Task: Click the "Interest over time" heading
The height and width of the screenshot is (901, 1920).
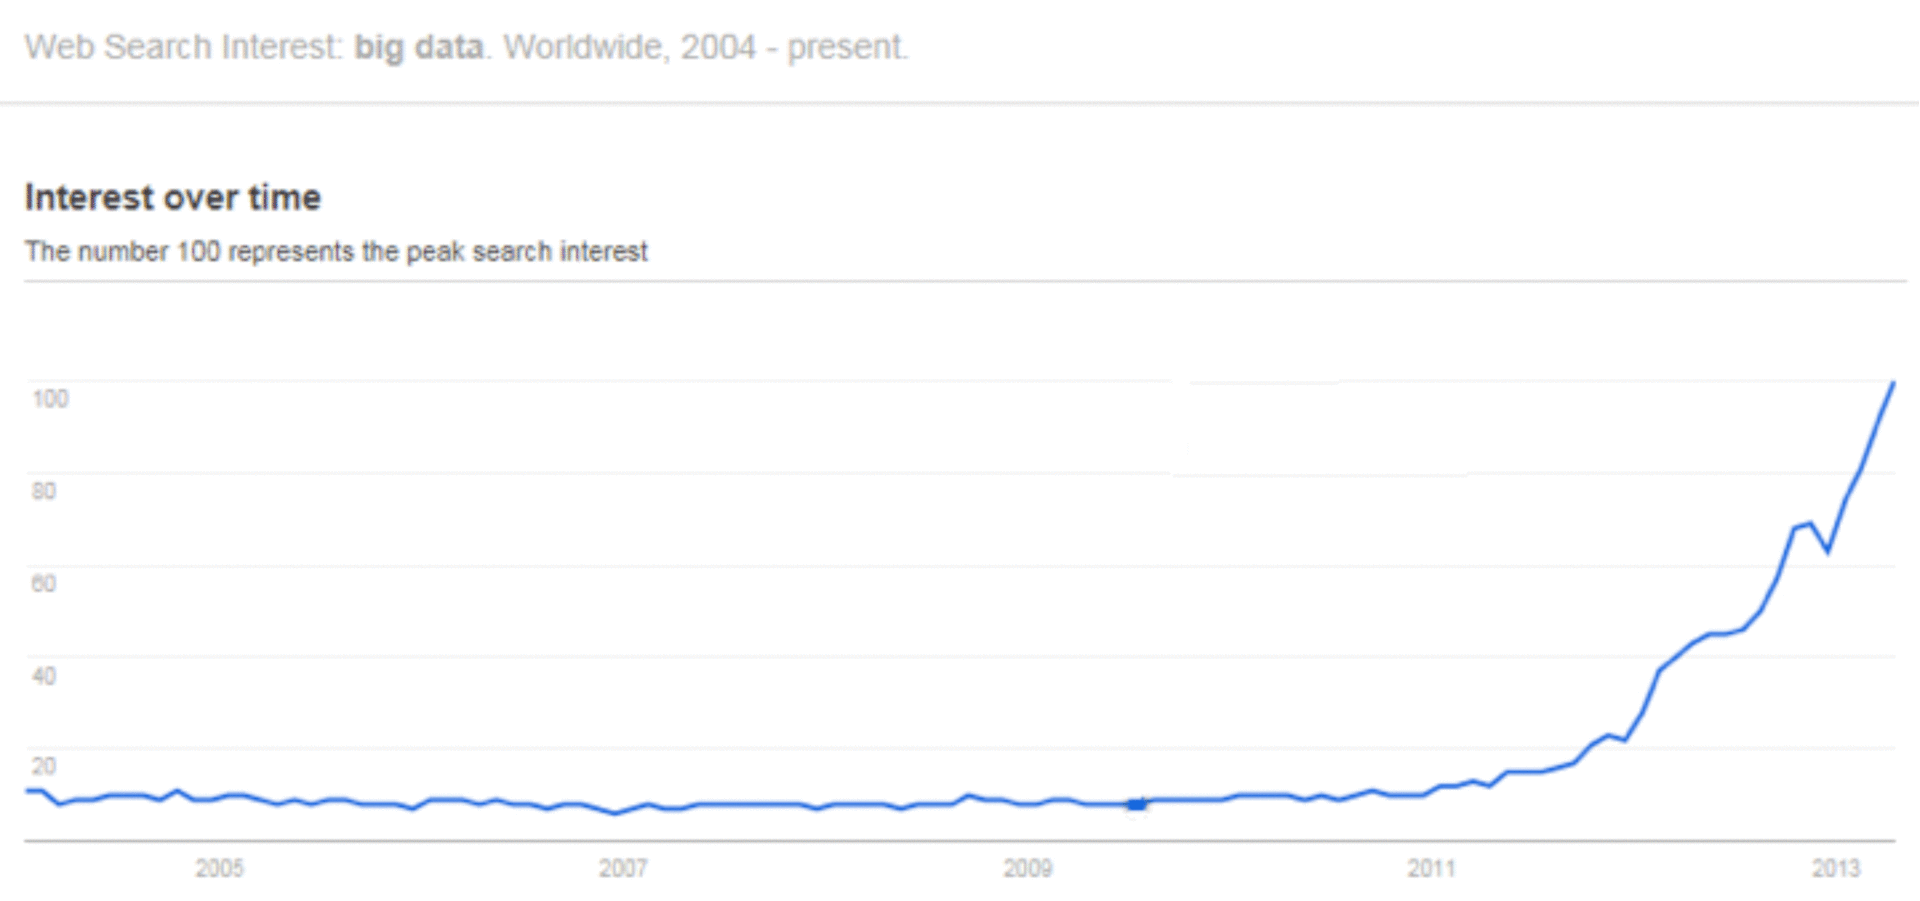Action: (x=173, y=197)
